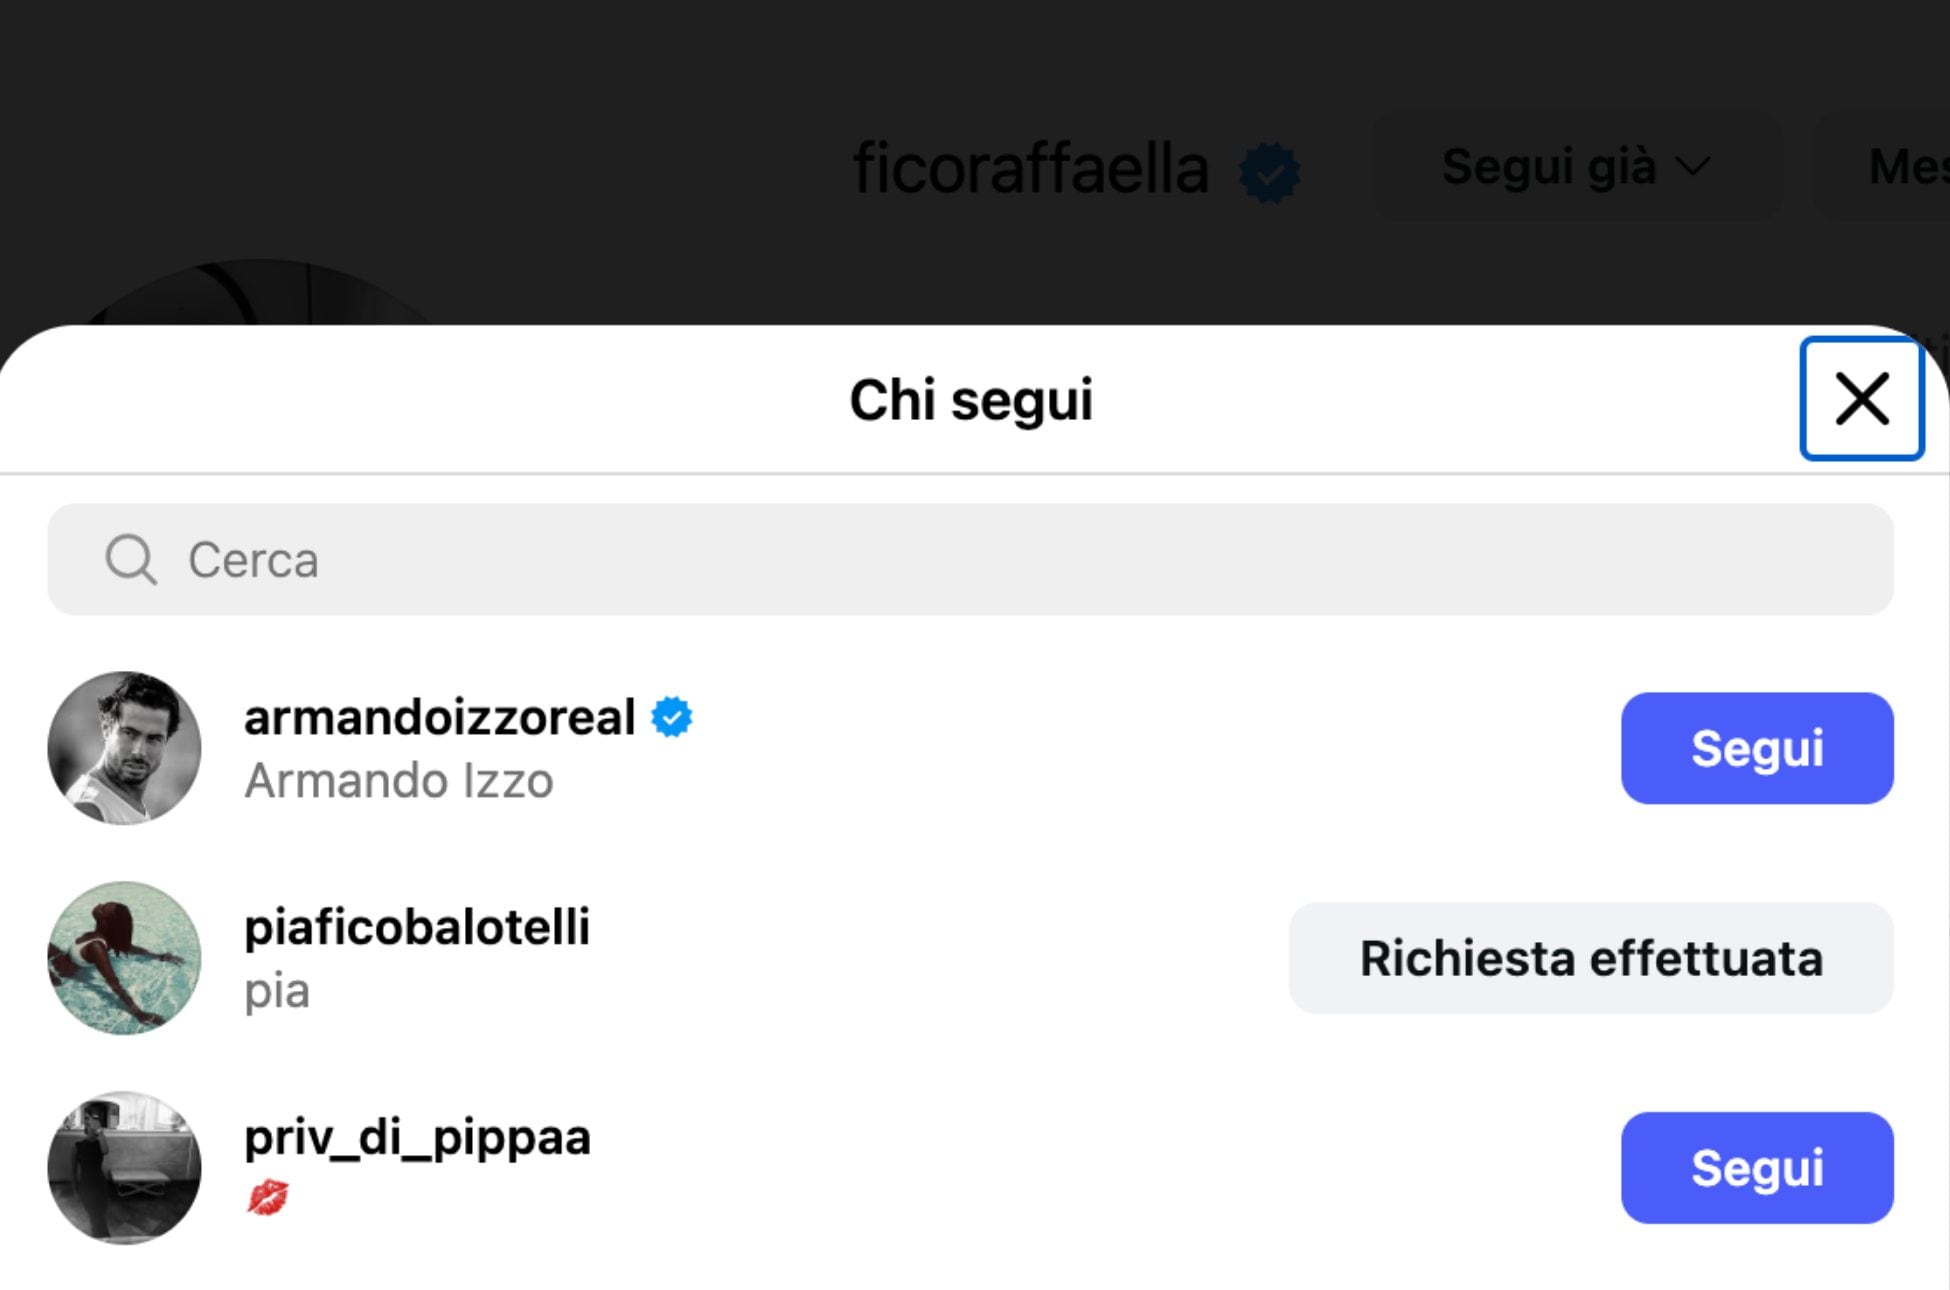Viewport: 1950px width, 1290px height.
Task: Click the Richiesta effettuata button
Action: point(1590,958)
